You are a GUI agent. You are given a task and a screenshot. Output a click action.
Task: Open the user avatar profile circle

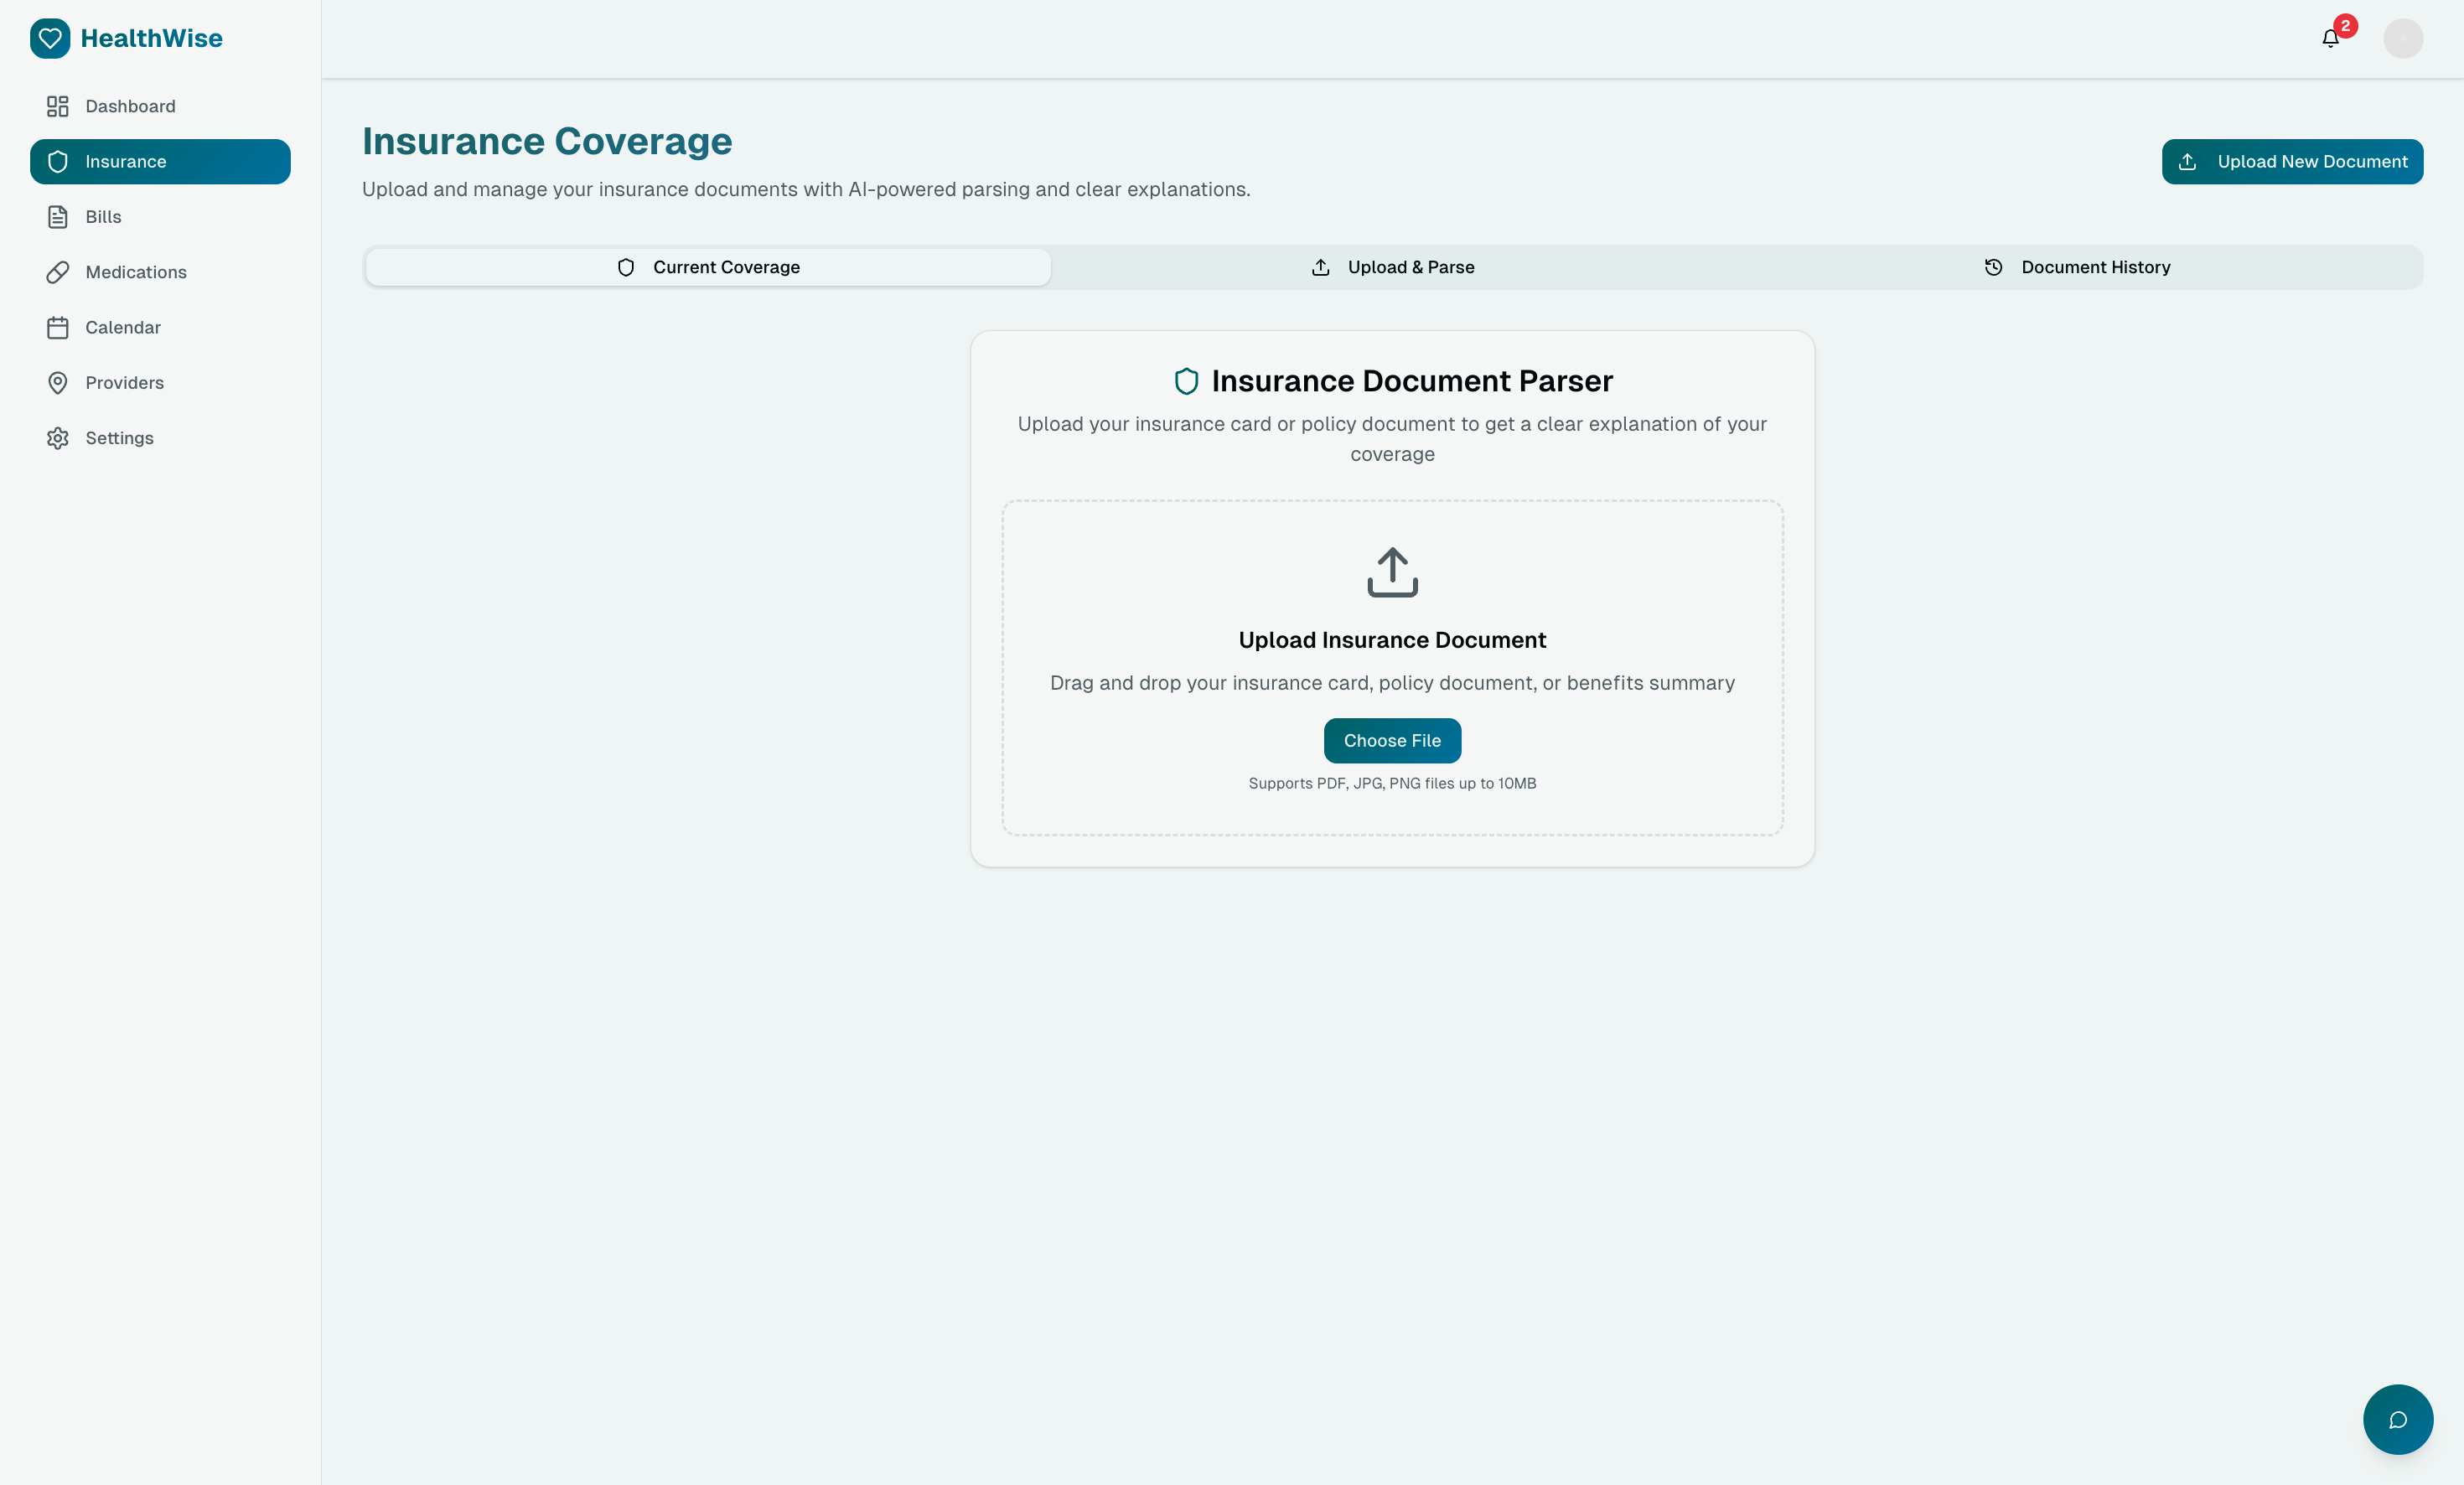tap(2402, 39)
